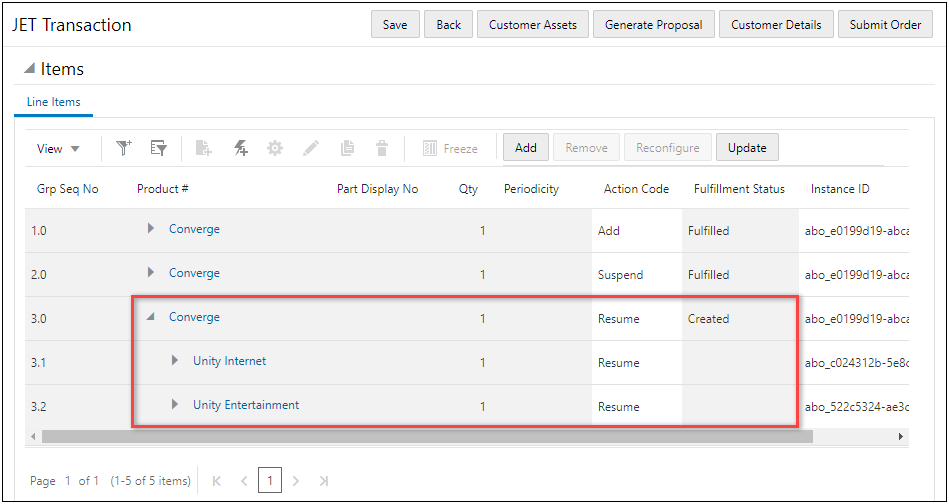The height and width of the screenshot is (504, 949).
Task: Open the View dropdown menu
Action: point(58,149)
